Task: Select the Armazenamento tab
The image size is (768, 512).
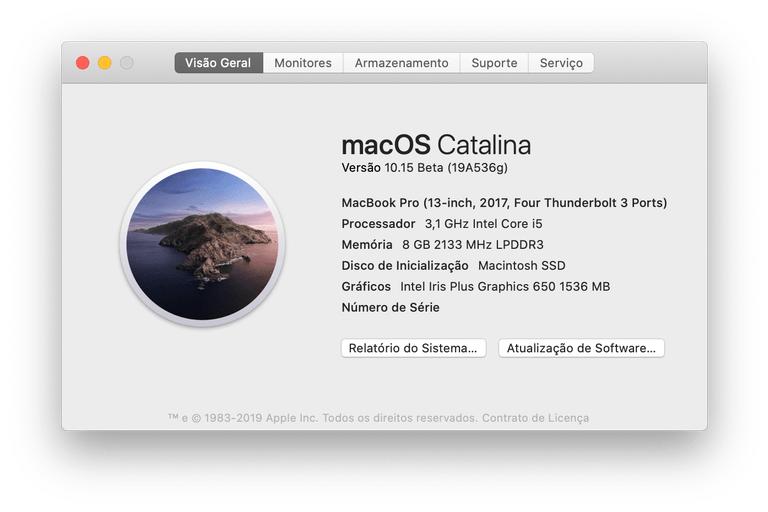Action: 401,63
